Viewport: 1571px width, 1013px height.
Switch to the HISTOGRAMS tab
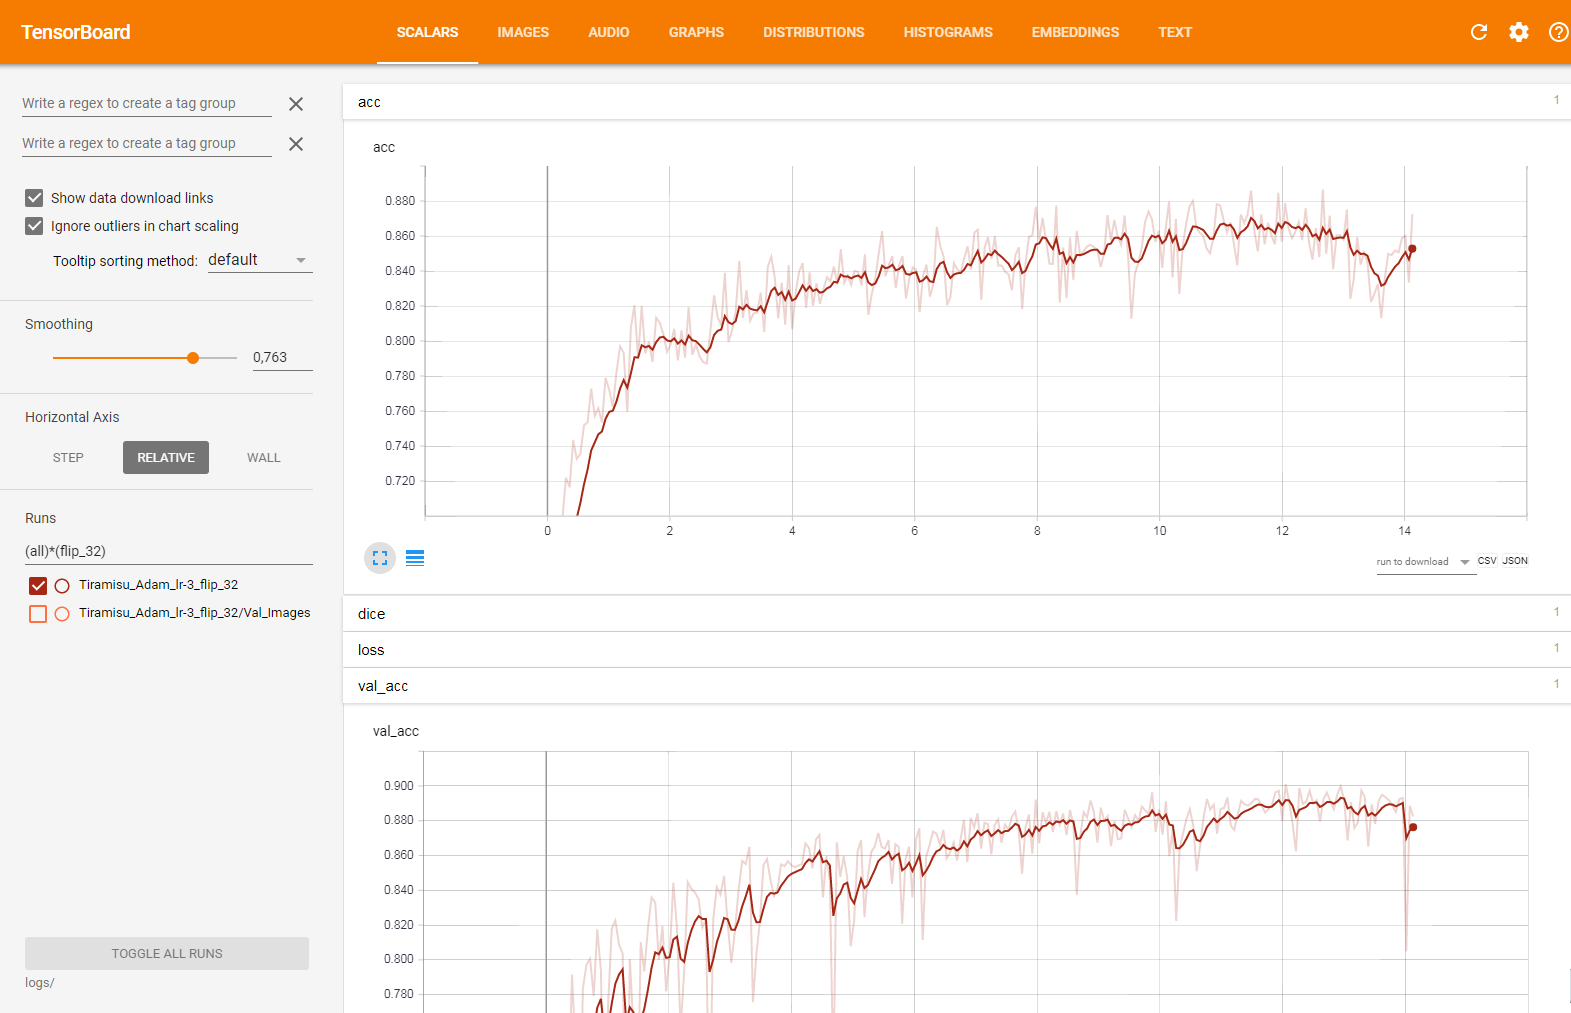point(948,32)
